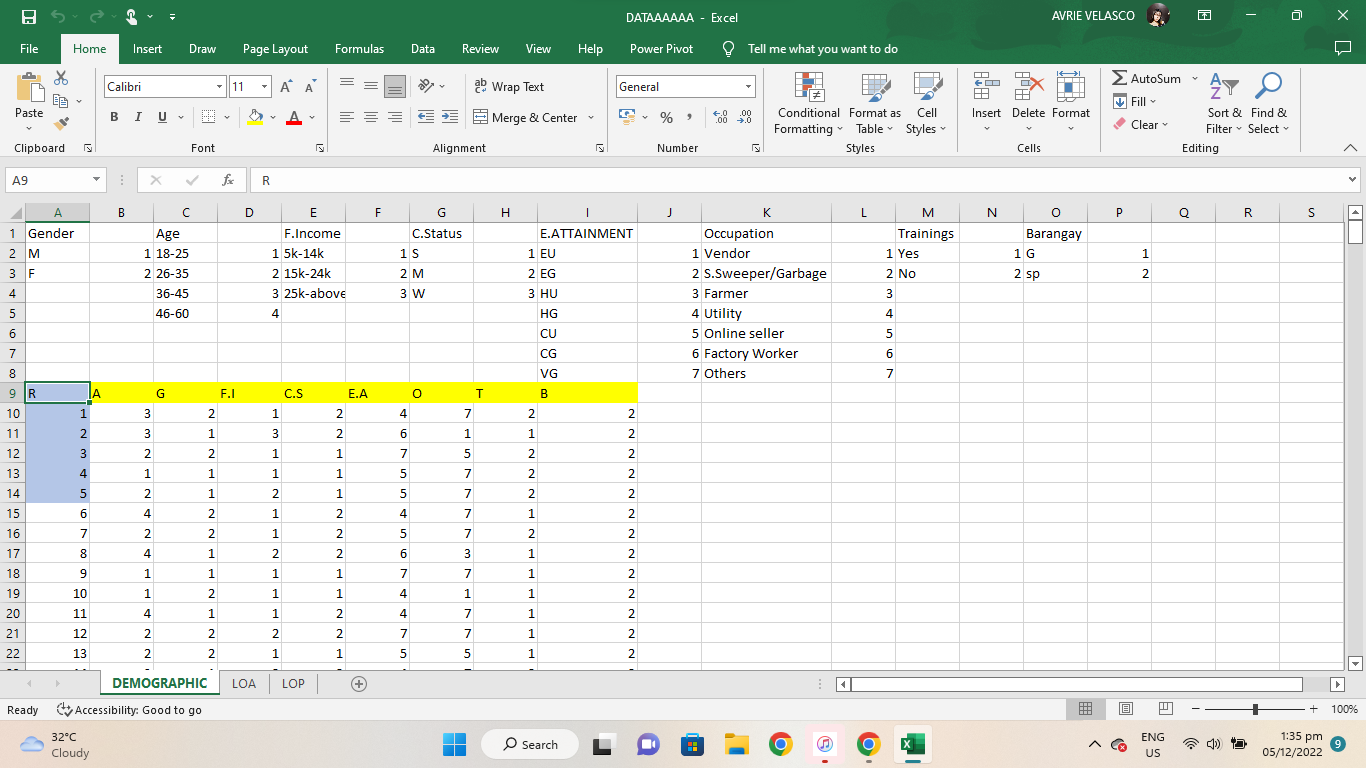Open the Calibri font name dropdown
Image resolution: width=1366 pixels, height=768 pixels.
pos(219,87)
